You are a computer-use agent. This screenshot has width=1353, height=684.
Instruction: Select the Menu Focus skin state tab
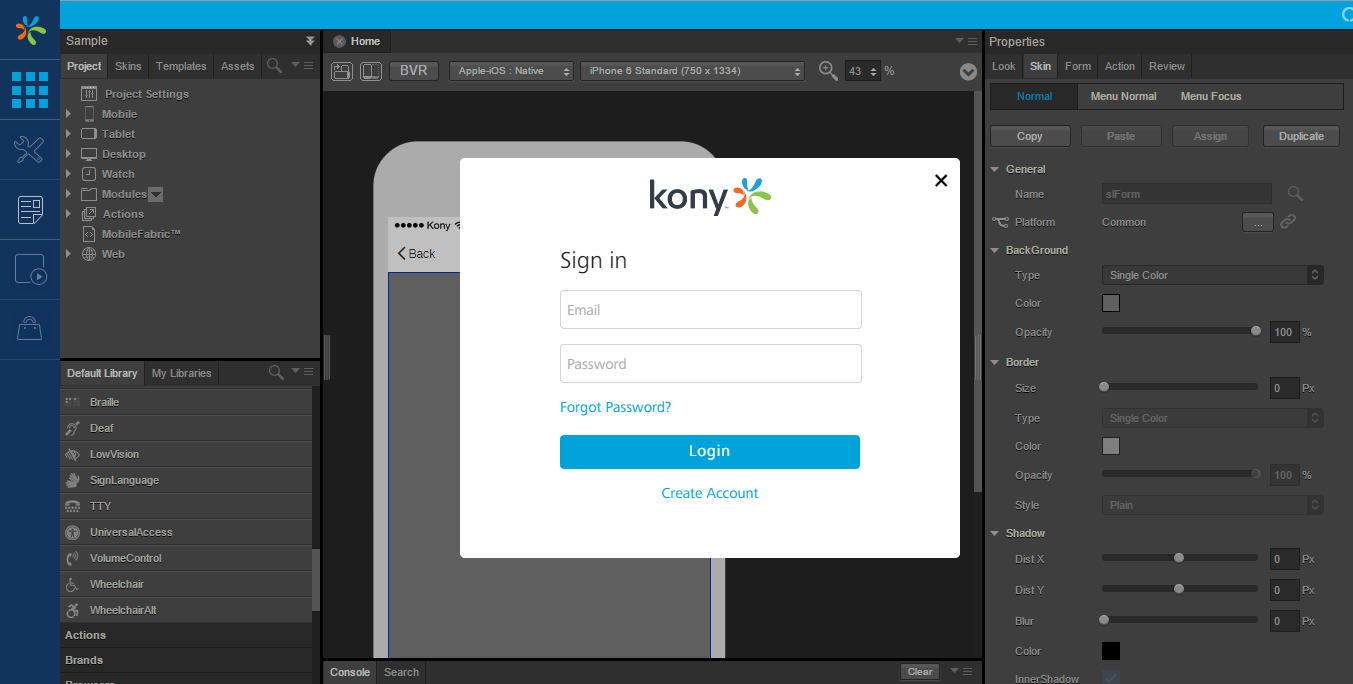[x=1211, y=96]
